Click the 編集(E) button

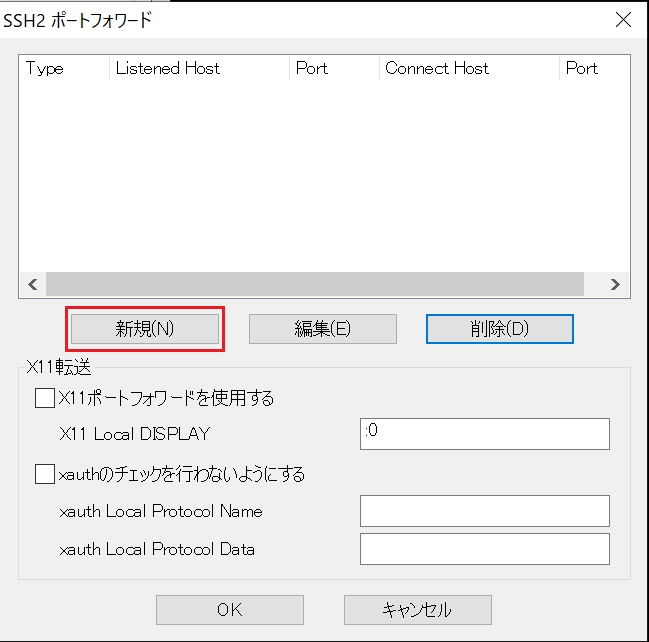click(x=322, y=329)
